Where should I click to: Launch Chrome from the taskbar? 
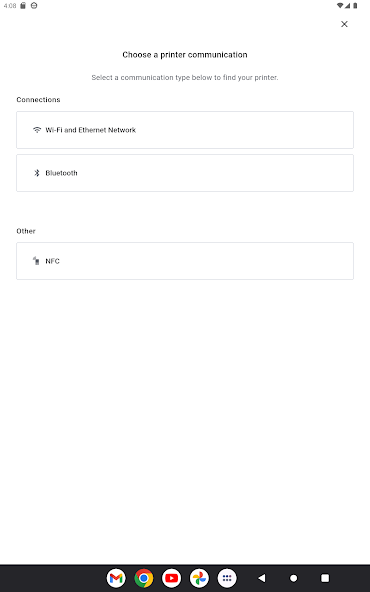tap(144, 578)
